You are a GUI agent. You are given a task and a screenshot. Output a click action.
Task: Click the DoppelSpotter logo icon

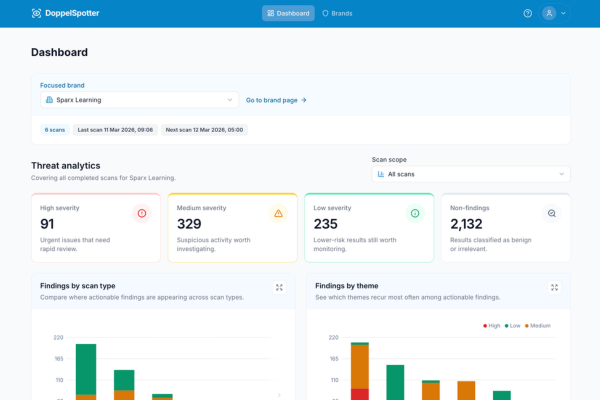click(x=36, y=13)
